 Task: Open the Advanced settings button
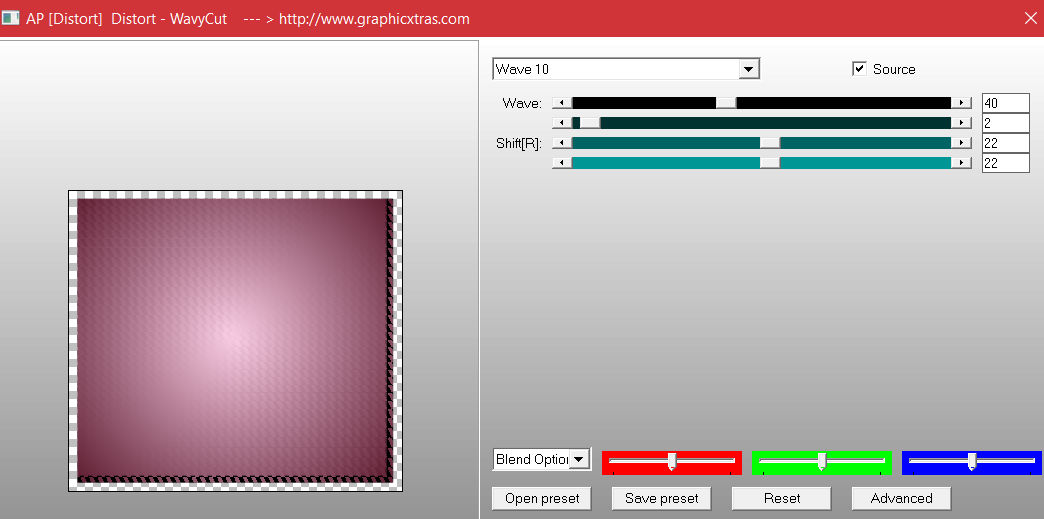(902, 498)
